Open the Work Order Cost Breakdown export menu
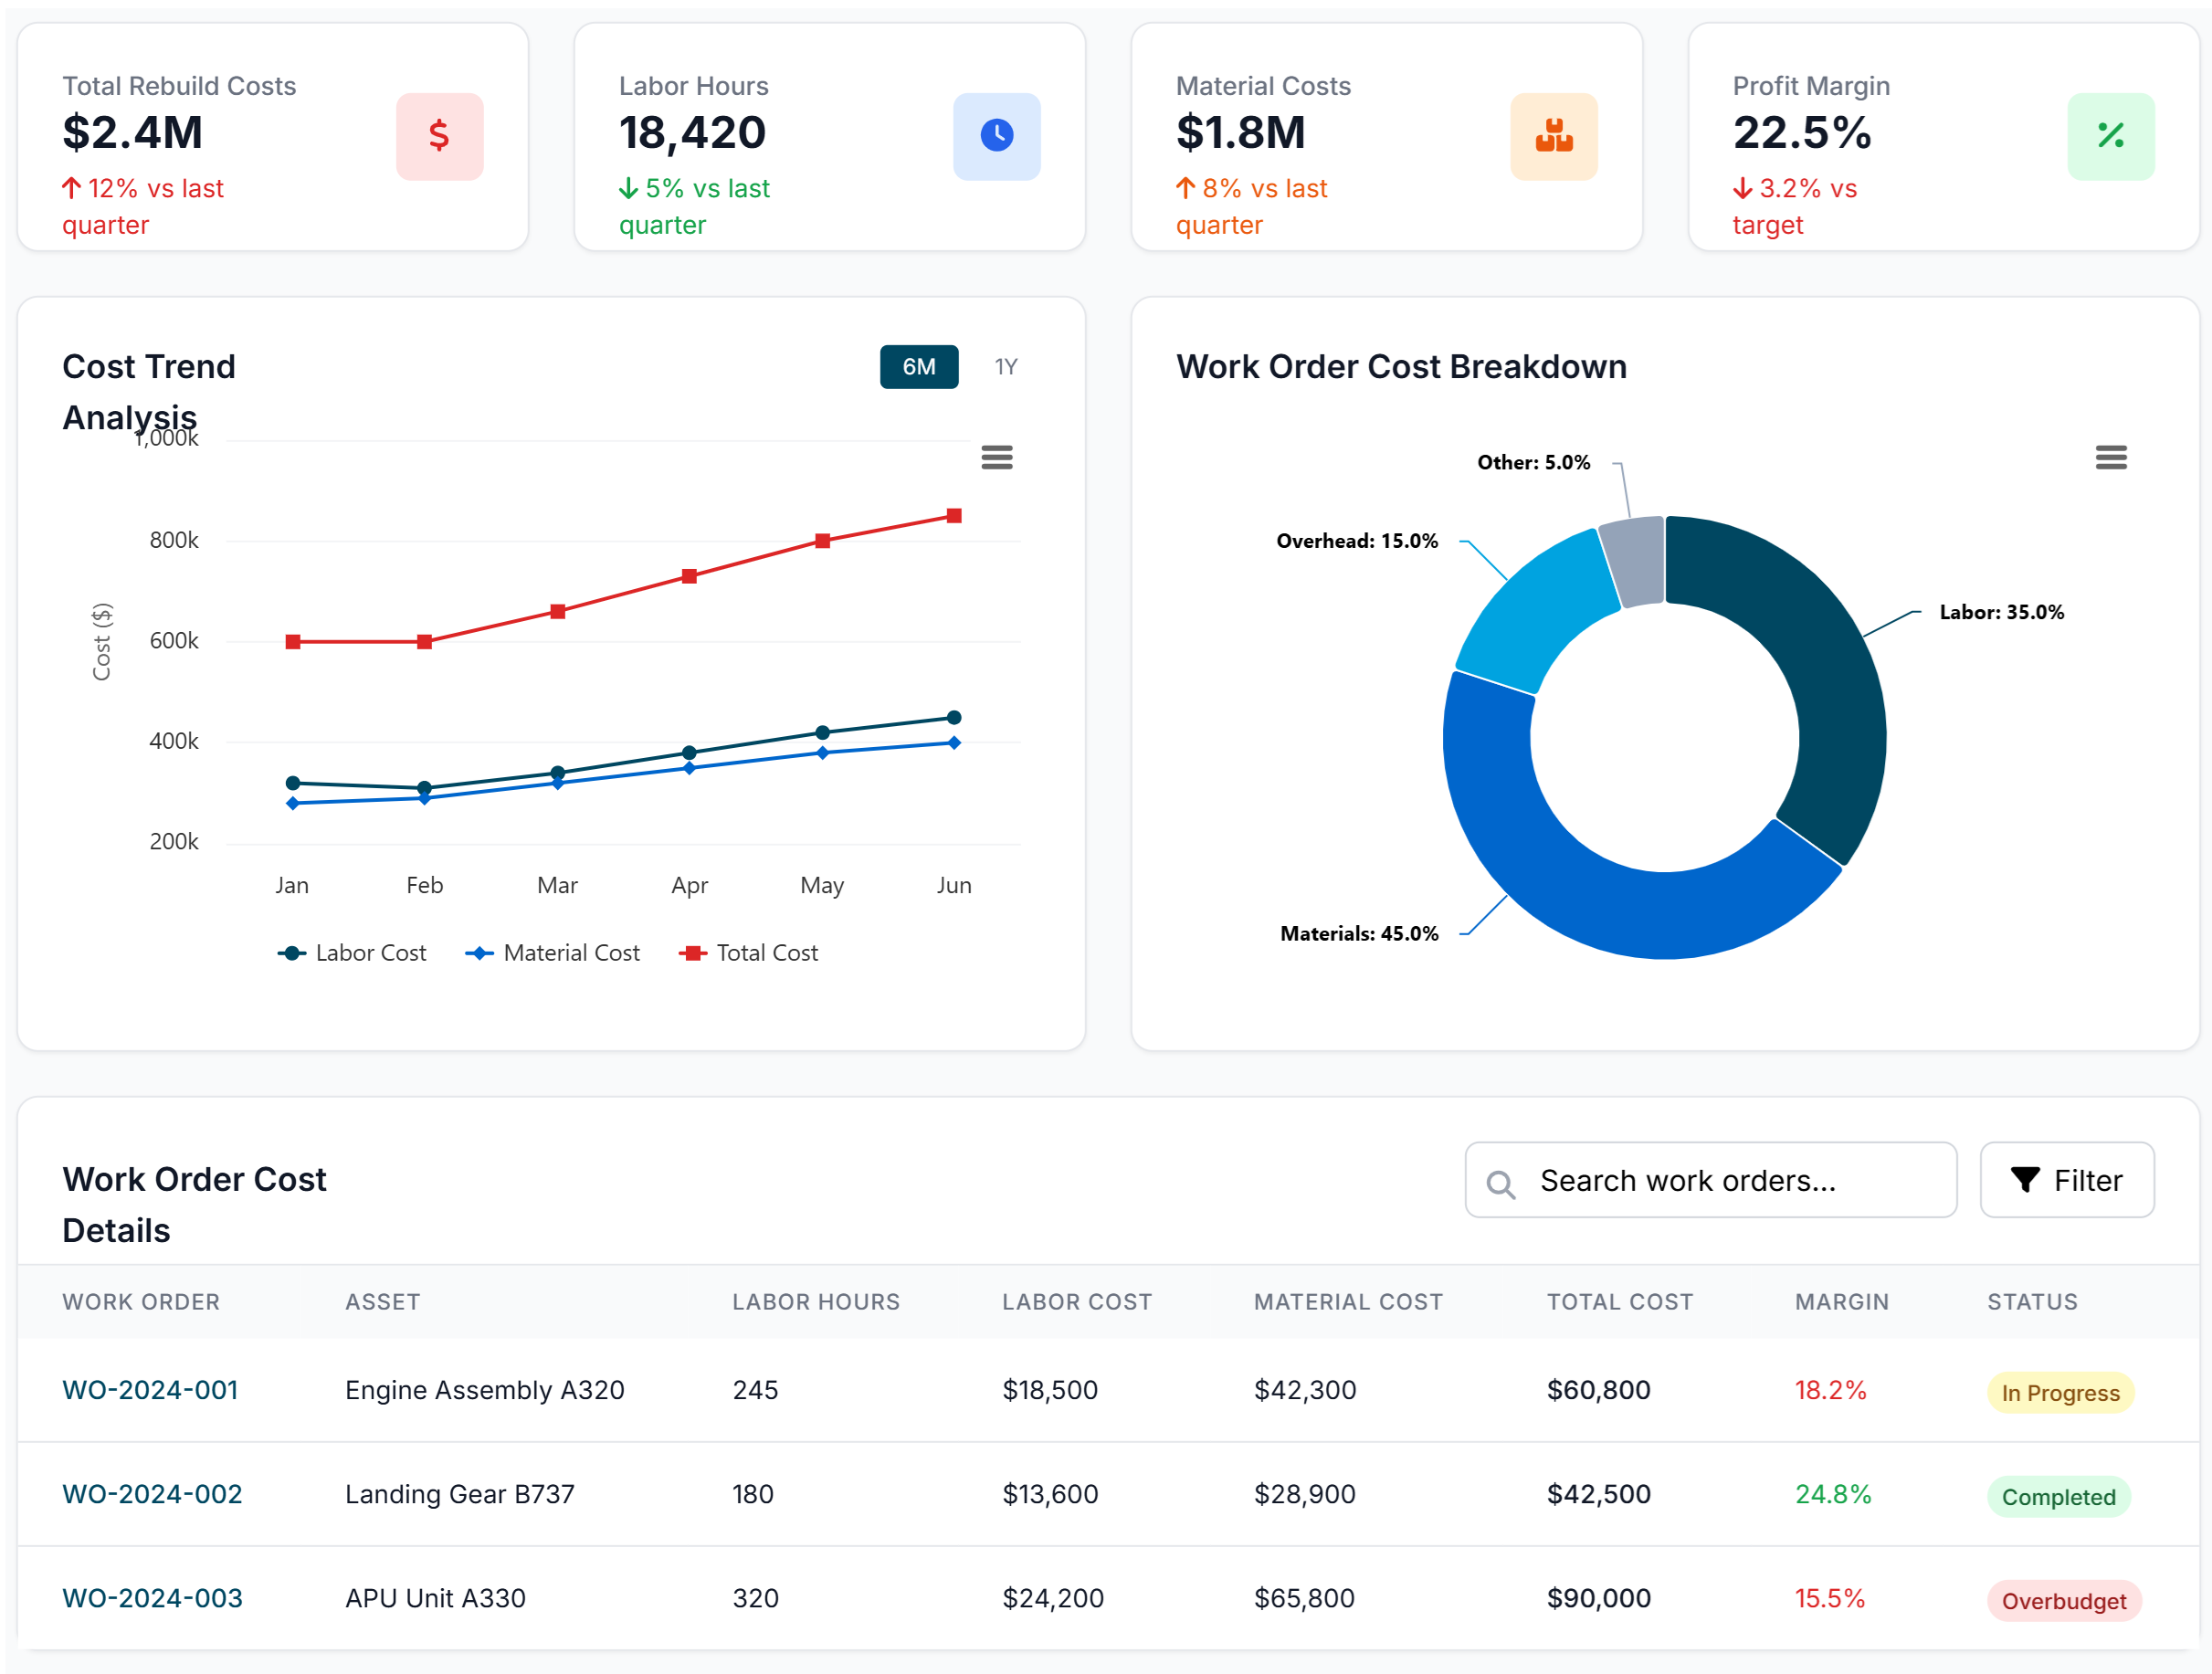The height and width of the screenshot is (1674, 2212). point(2111,457)
